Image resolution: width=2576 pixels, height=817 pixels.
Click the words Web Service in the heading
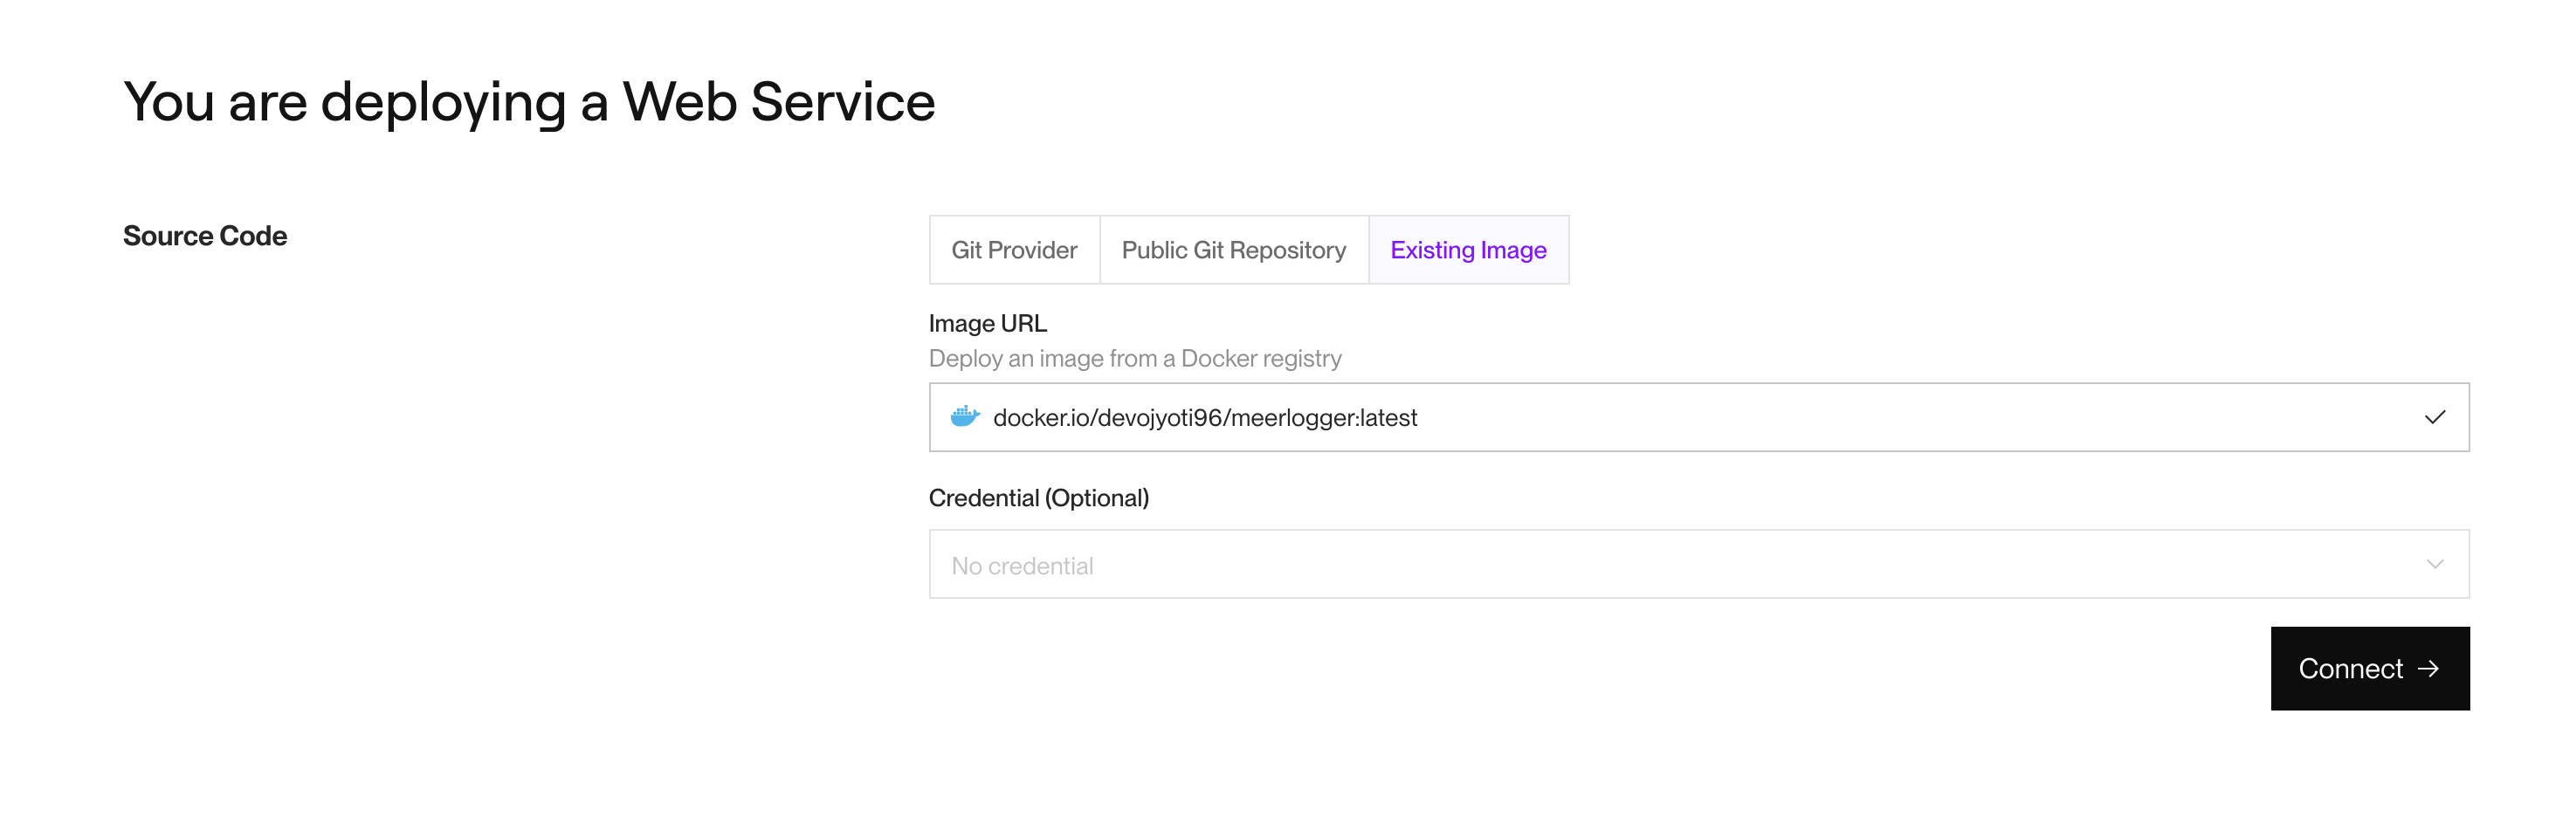(x=778, y=101)
